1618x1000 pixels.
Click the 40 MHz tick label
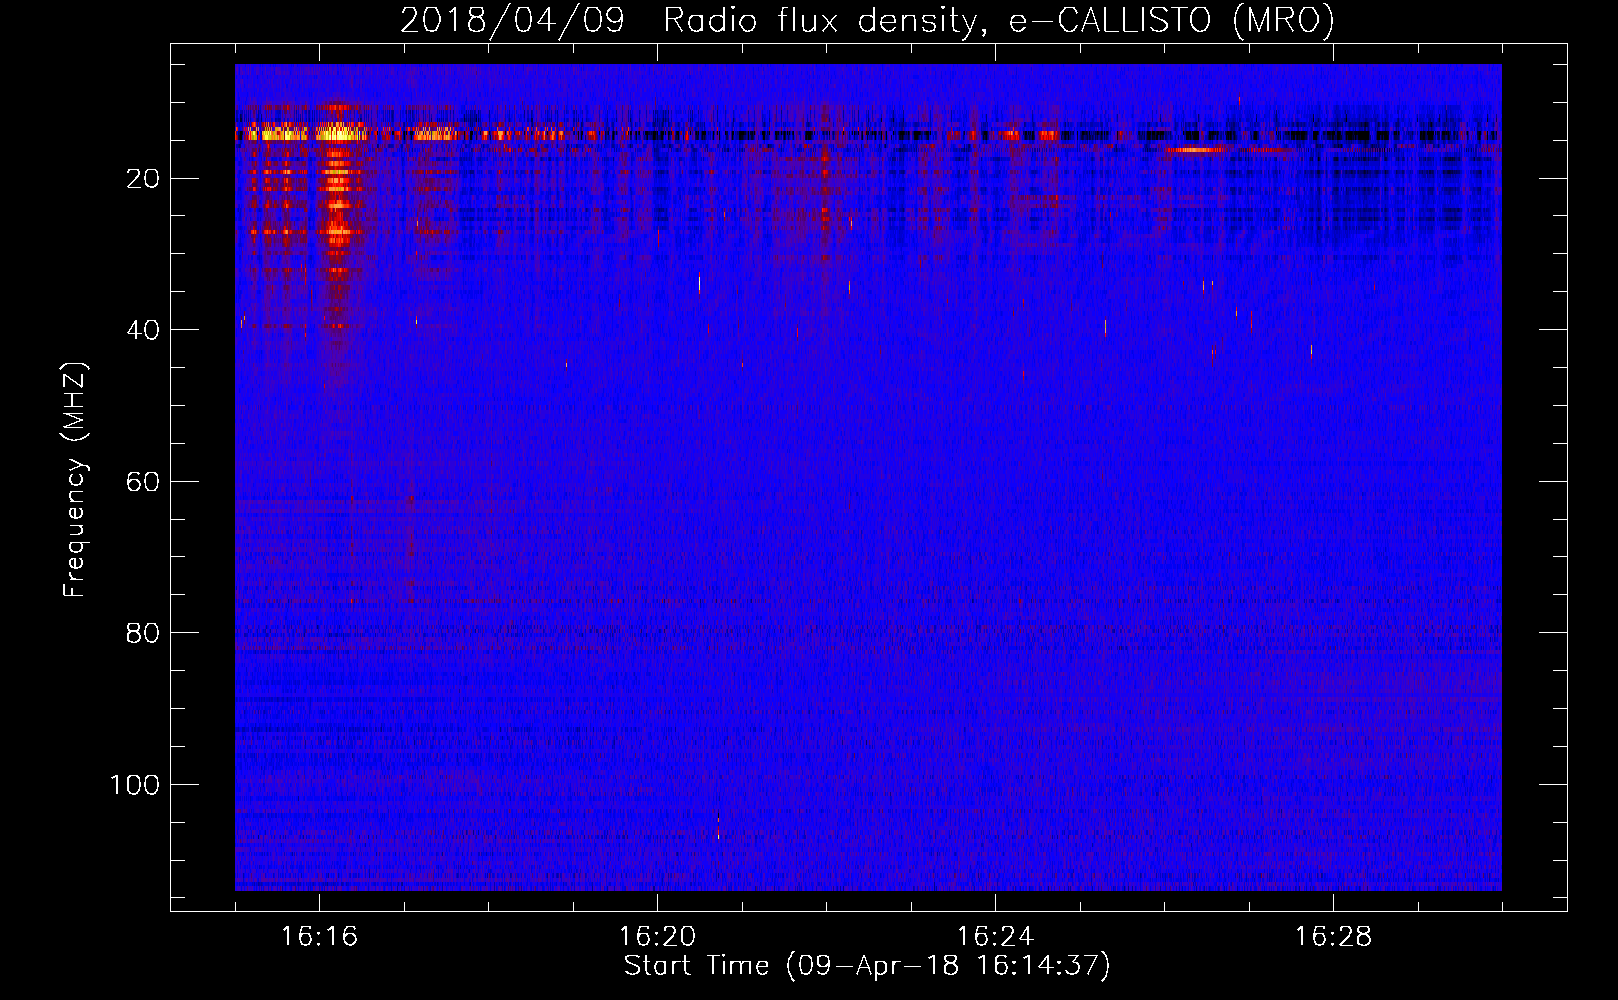[x=143, y=330]
